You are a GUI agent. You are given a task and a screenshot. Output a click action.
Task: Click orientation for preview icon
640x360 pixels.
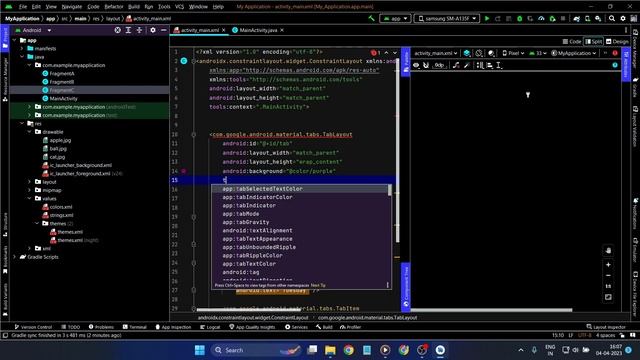point(479,53)
